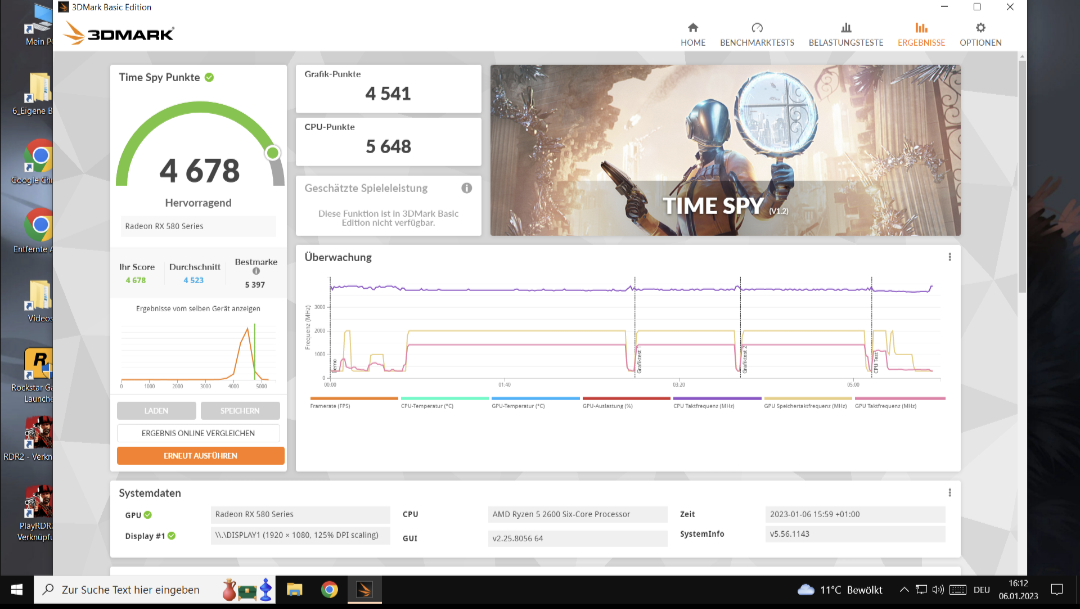Toggle GPU-Auslastung legend color
Image resolution: width=1080 pixels, height=609 pixels.
point(626,398)
